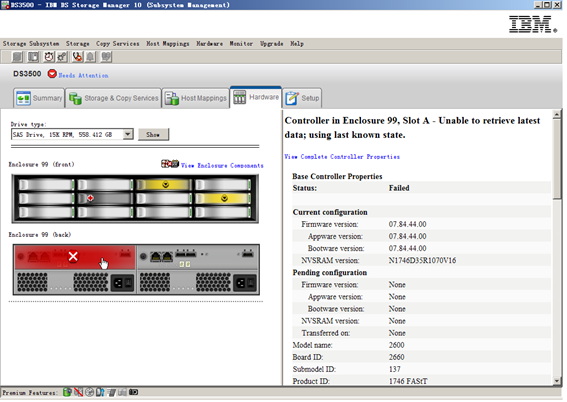Click Submodel ID value '137'

pos(395,369)
